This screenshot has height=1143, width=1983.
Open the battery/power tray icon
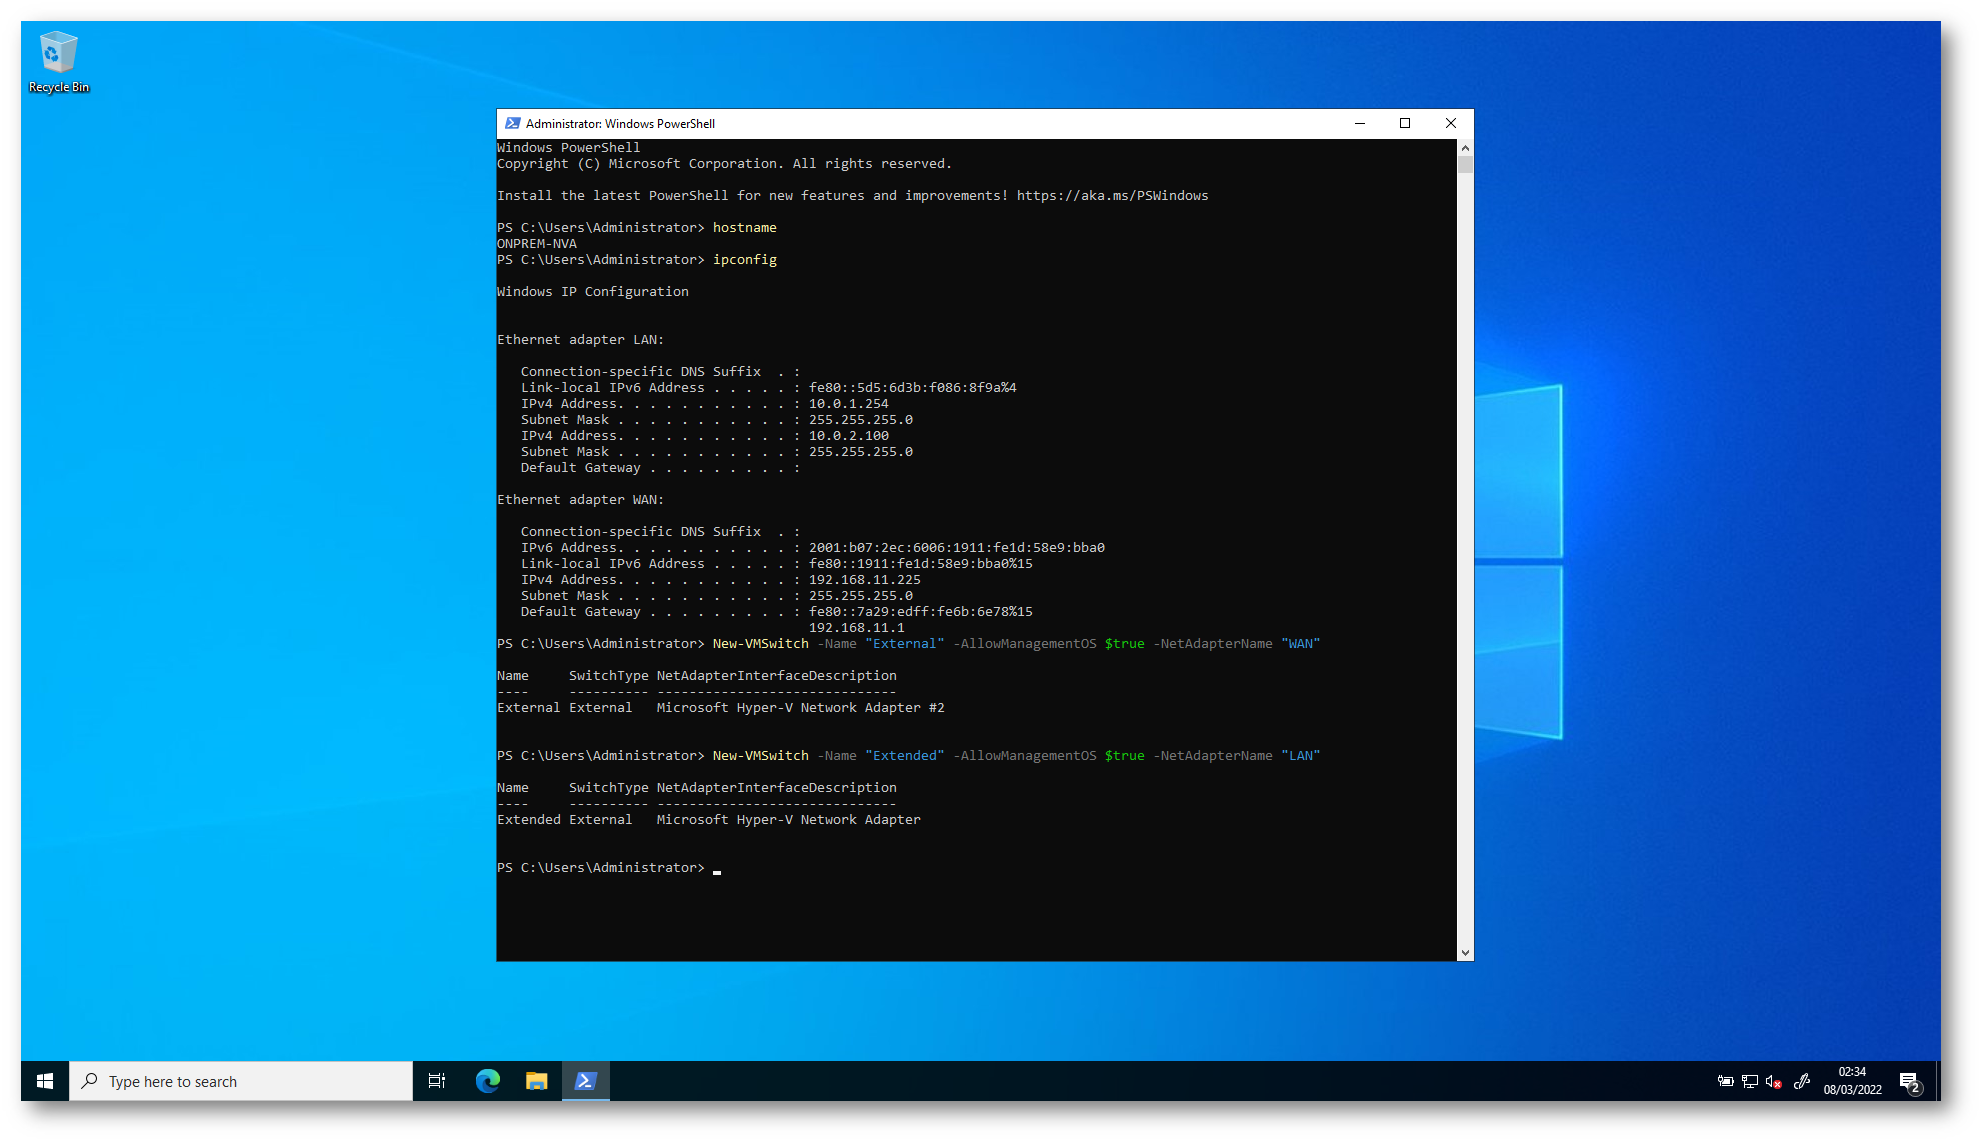pyautogui.click(x=1726, y=1081)
